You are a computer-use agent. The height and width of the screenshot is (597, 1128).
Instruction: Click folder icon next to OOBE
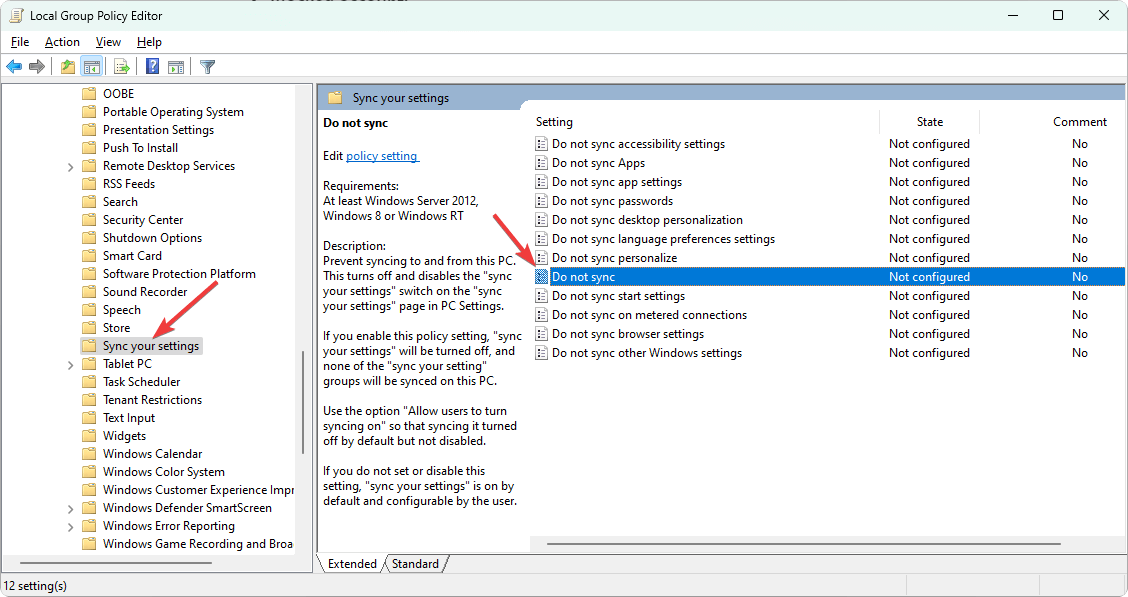click(x=89, y=94)
